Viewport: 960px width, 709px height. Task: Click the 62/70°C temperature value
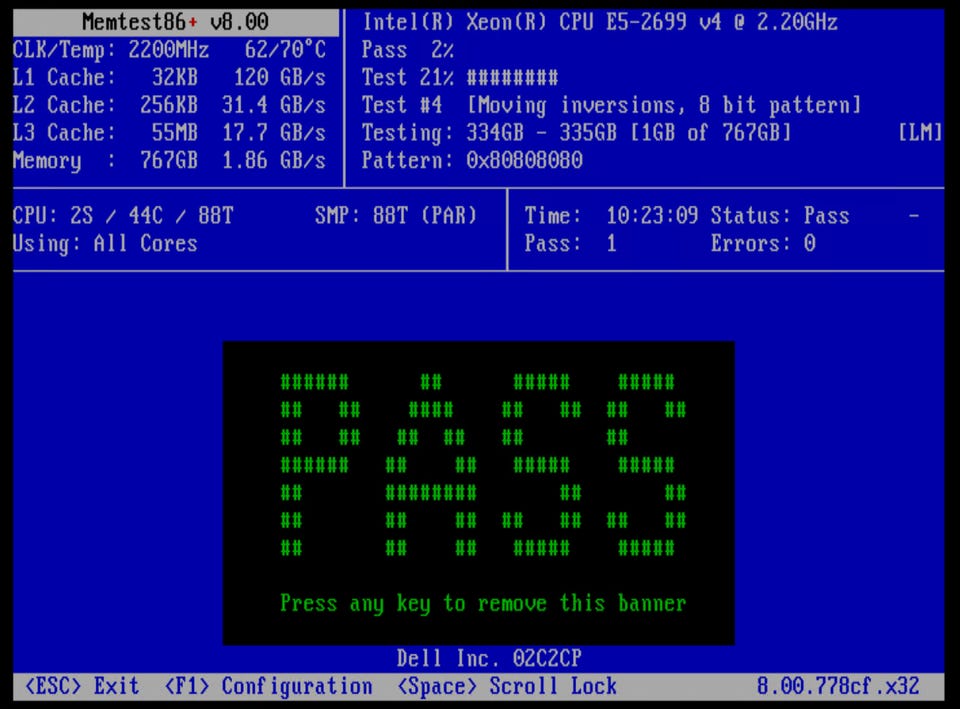pos(285,50)
